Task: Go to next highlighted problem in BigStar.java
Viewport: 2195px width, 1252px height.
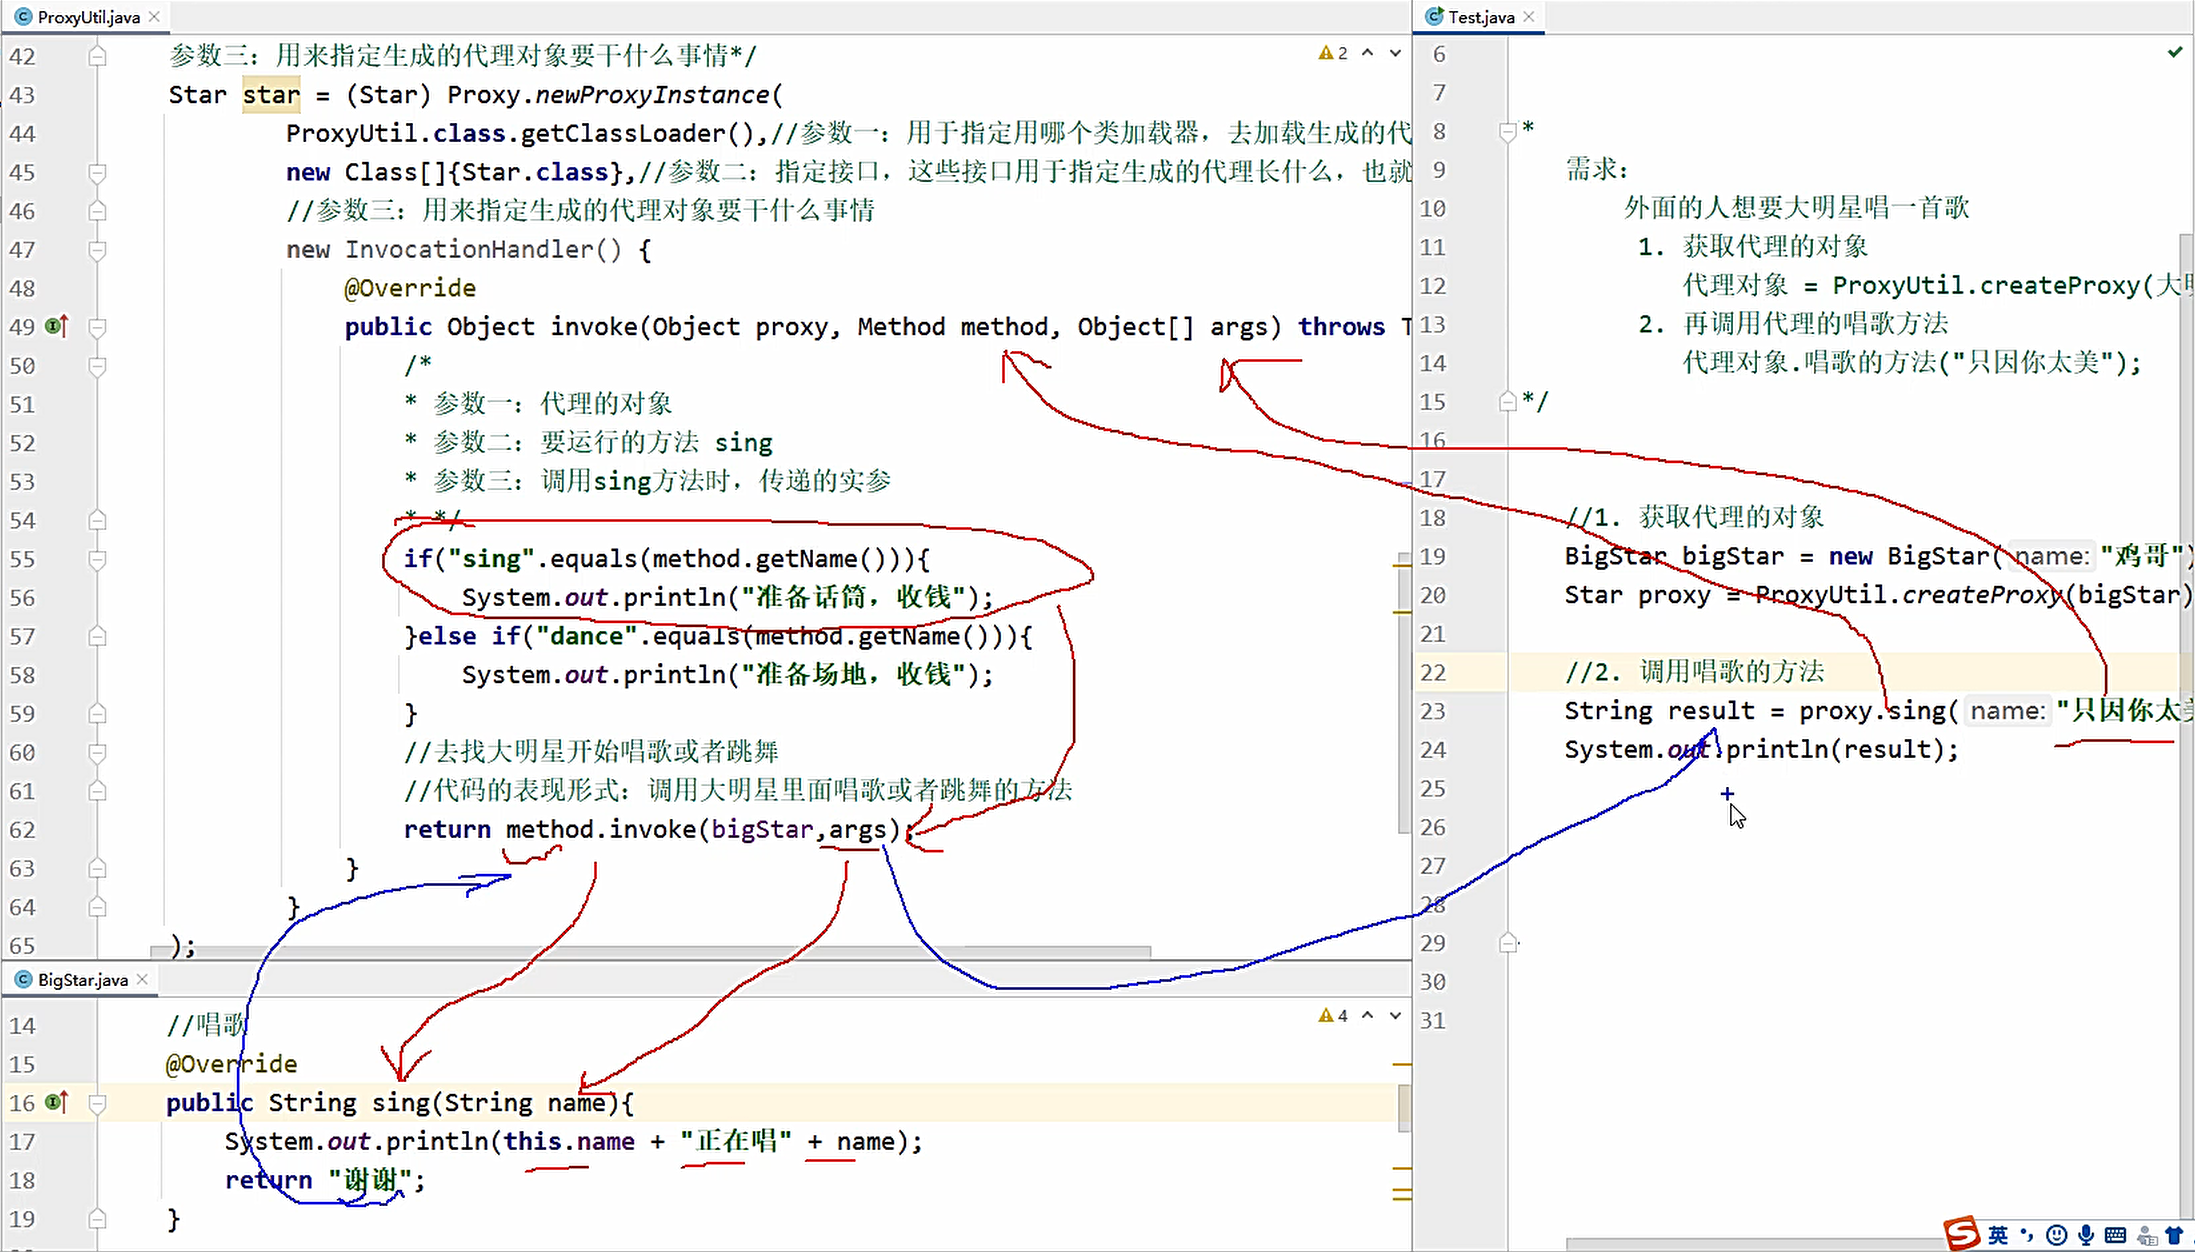Action: tap(1395, 1016)
